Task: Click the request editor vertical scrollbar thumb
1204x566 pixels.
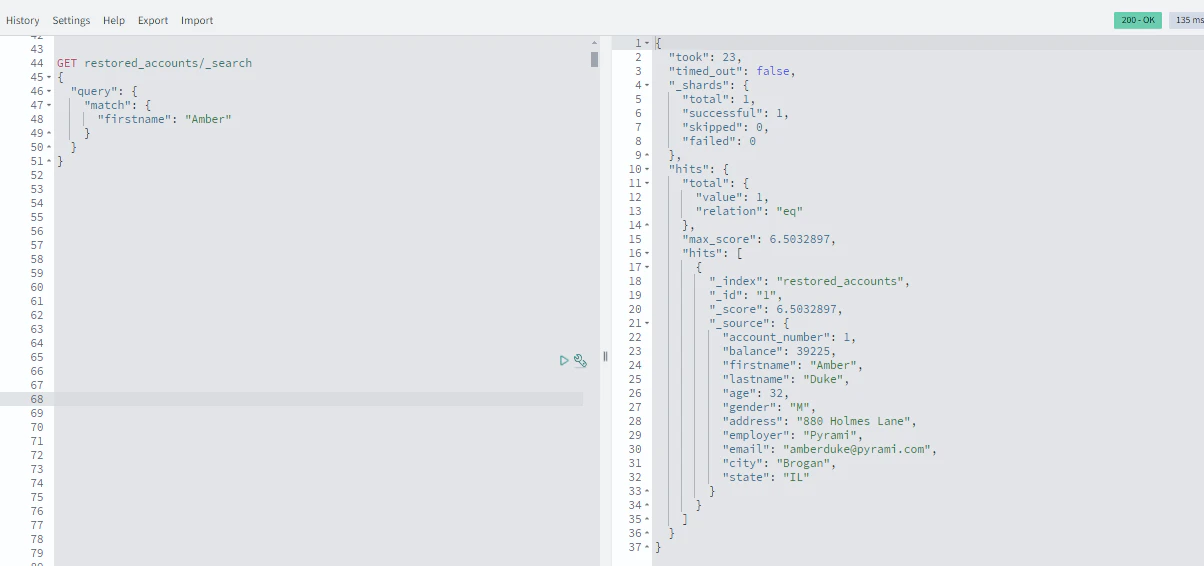Action: pyautogui.click(x=594, y=59)
